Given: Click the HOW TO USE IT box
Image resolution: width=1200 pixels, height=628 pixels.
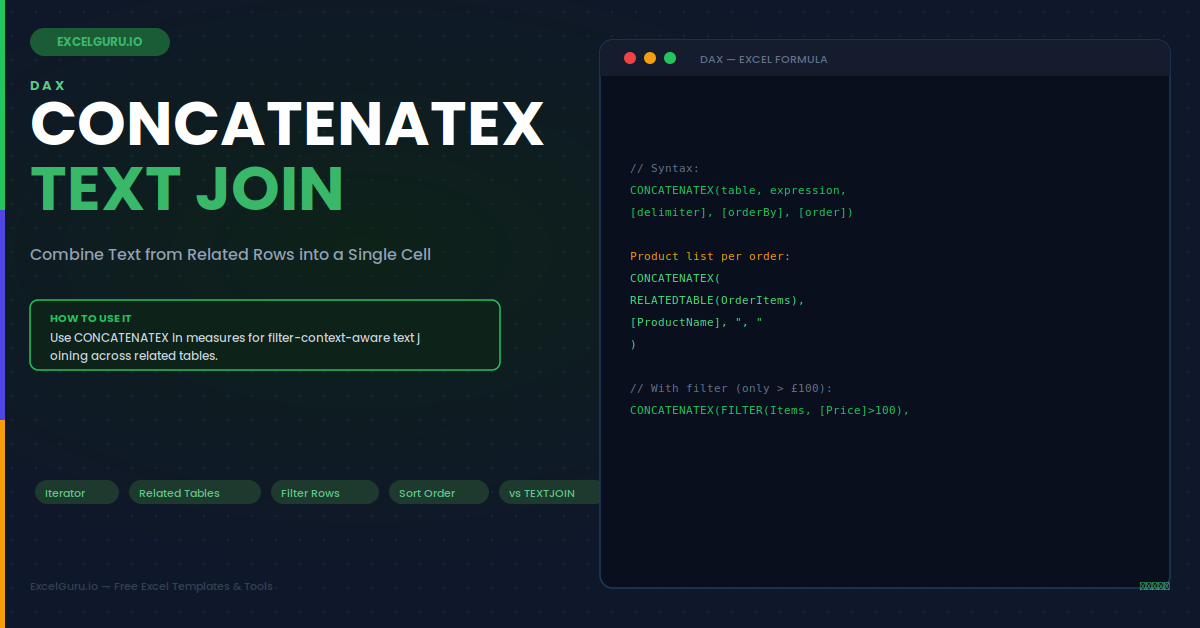Looking at the screenshot, I should tap(265, 335).
